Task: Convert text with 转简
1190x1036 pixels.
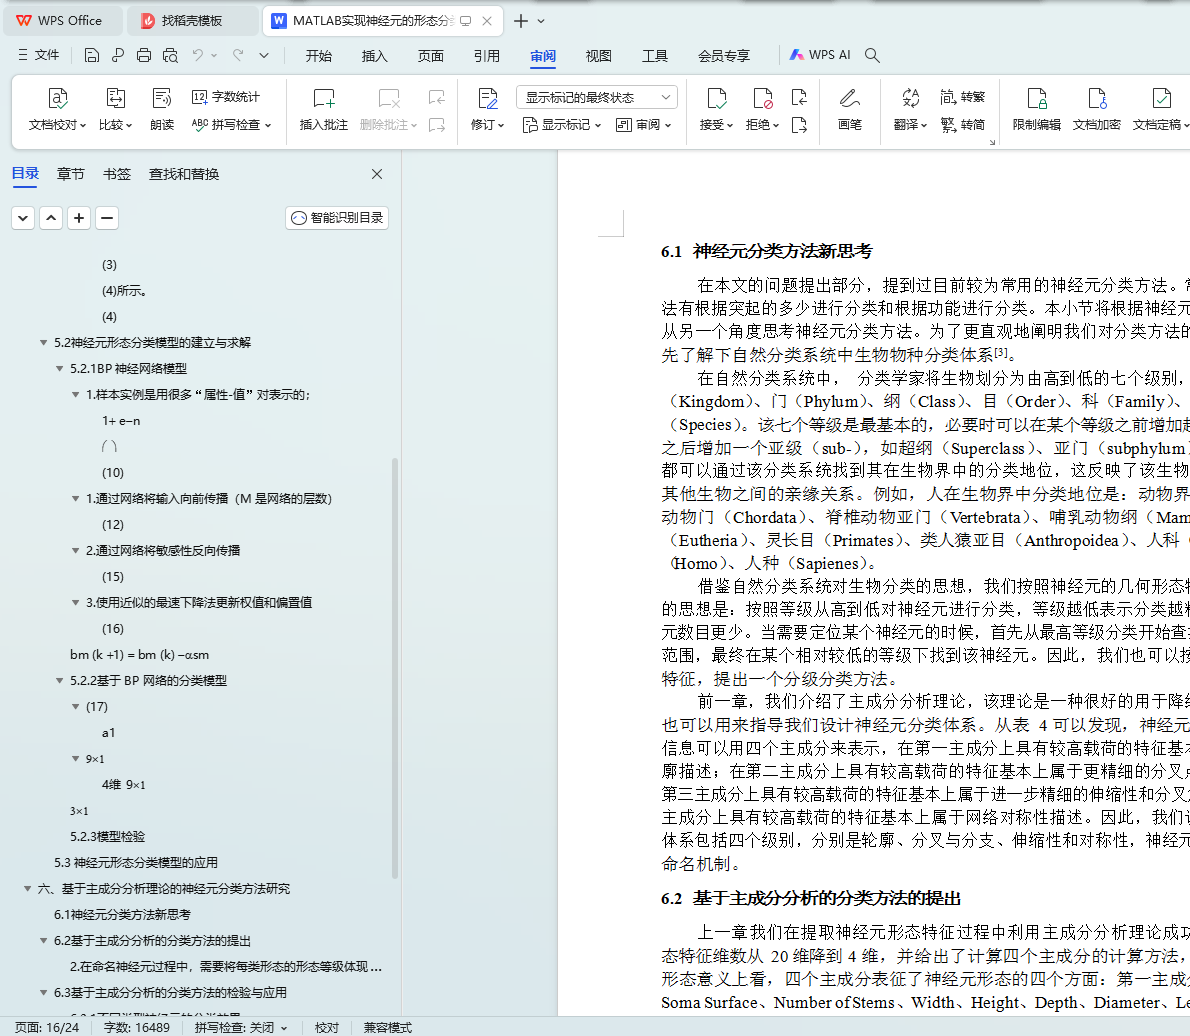Action: [962, 124]
